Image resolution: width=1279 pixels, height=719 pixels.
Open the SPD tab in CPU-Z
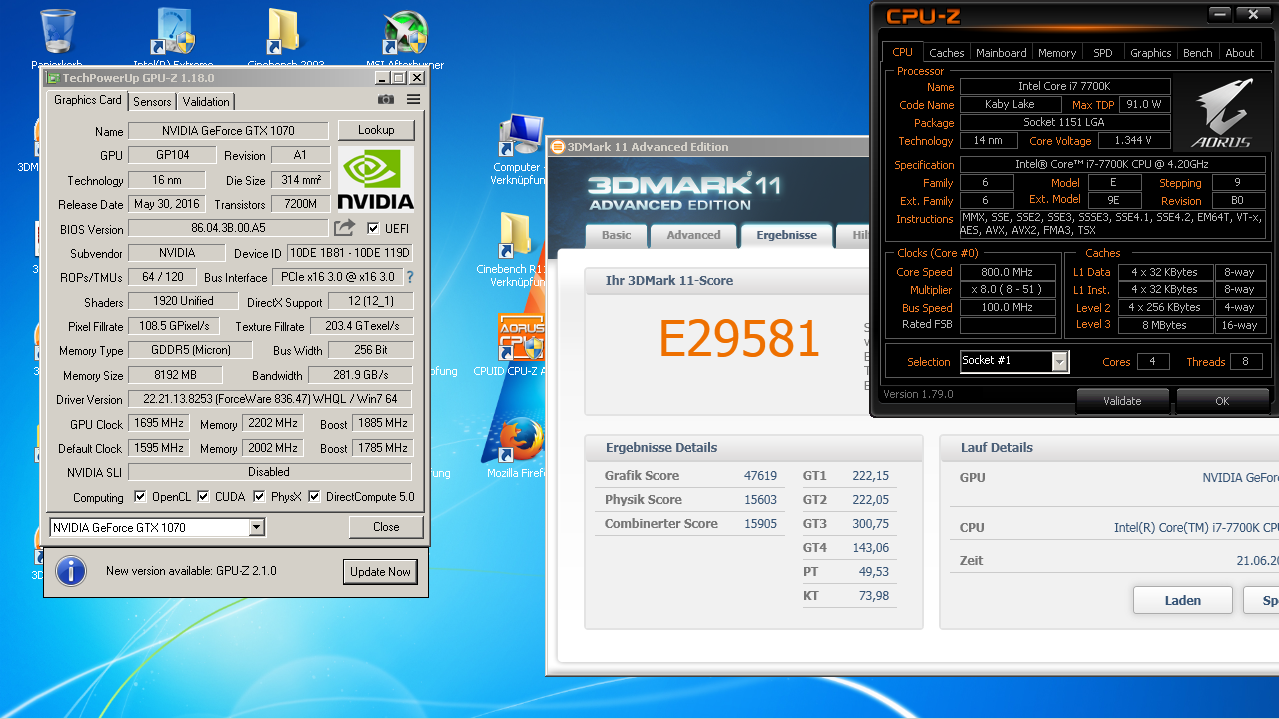[1102, 53]
